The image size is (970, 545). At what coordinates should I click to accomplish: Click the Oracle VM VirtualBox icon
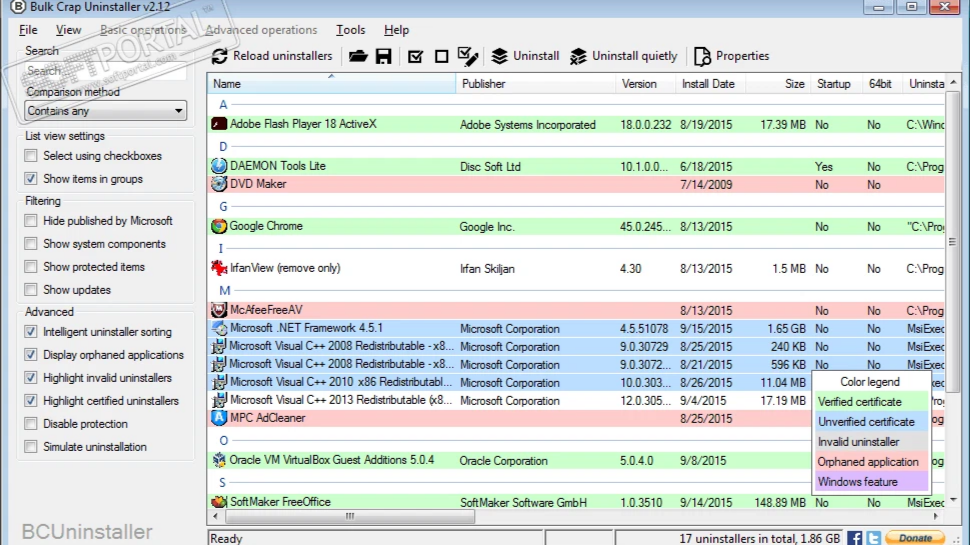tap(218, 460)
